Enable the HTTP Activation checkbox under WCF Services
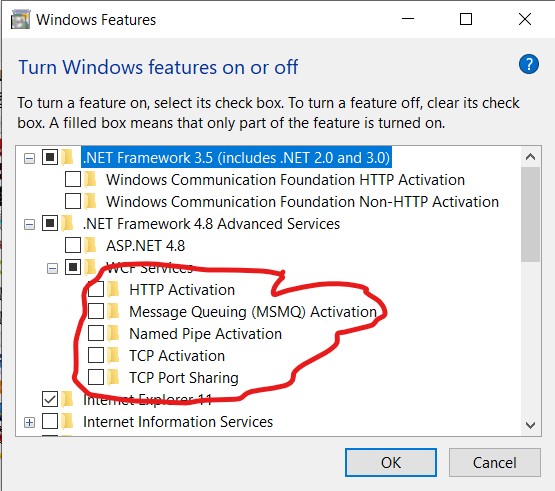555x491 pixels. click(96, 289)
